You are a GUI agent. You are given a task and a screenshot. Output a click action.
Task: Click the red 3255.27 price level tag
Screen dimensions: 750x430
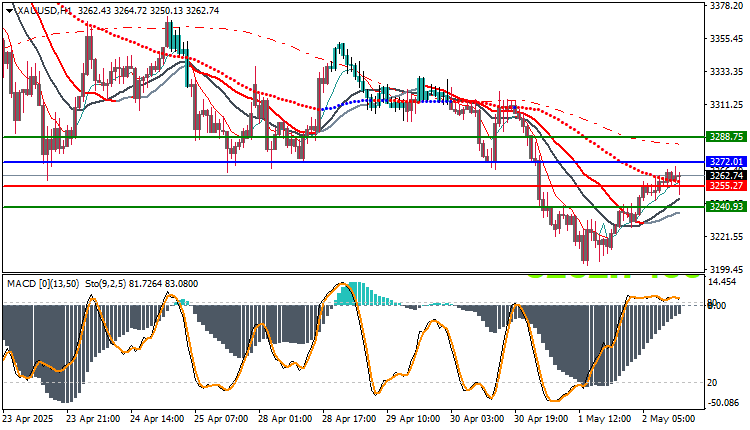(726, 186)
